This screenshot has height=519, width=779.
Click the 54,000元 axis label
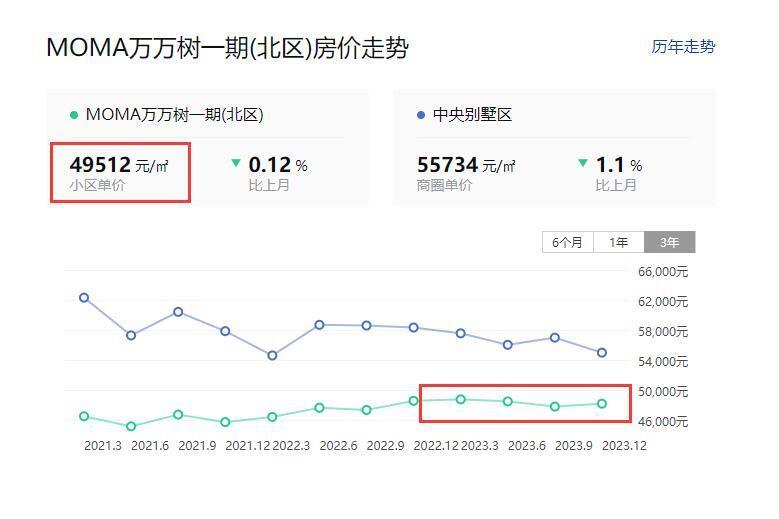click(x=663, y=362)
